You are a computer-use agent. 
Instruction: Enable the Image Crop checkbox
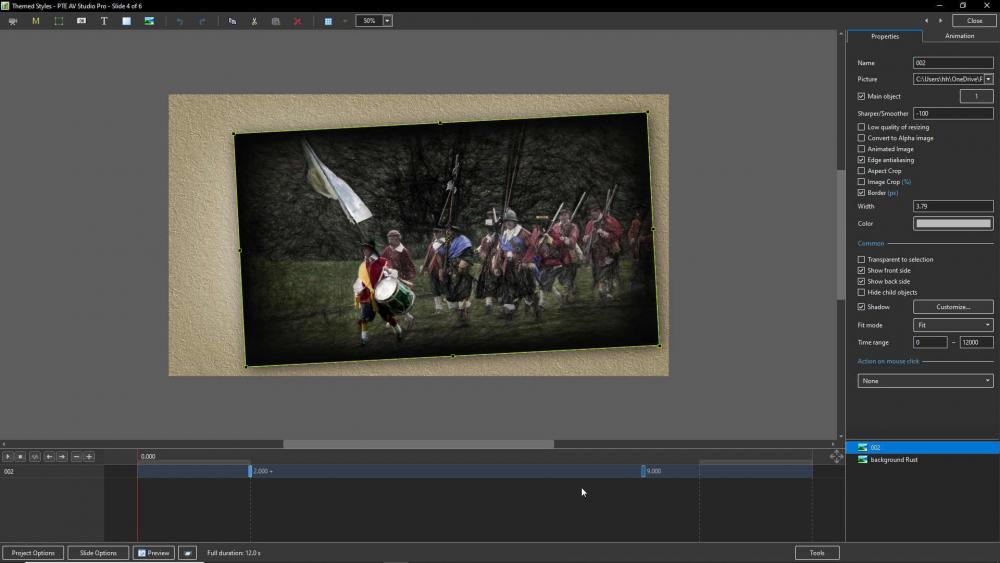862,182
